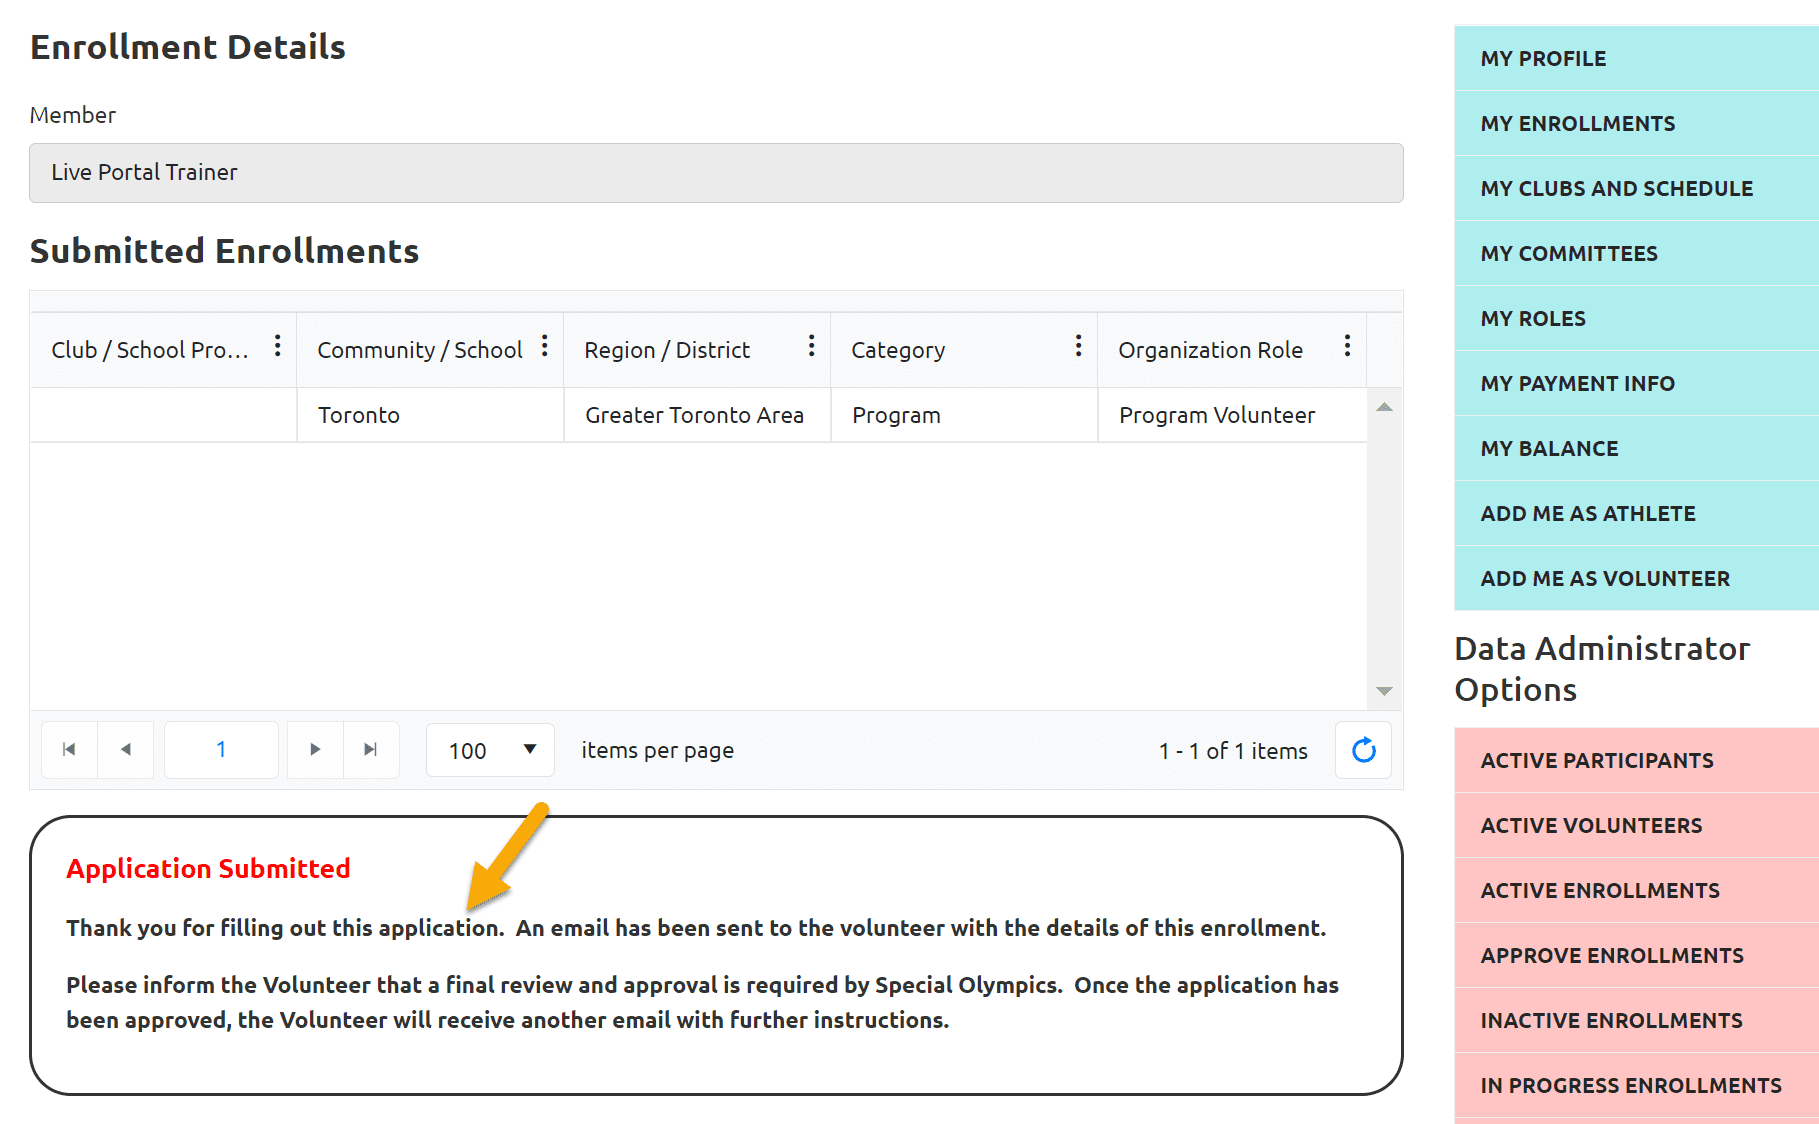Click the Toronto cell

click(430, 415)
